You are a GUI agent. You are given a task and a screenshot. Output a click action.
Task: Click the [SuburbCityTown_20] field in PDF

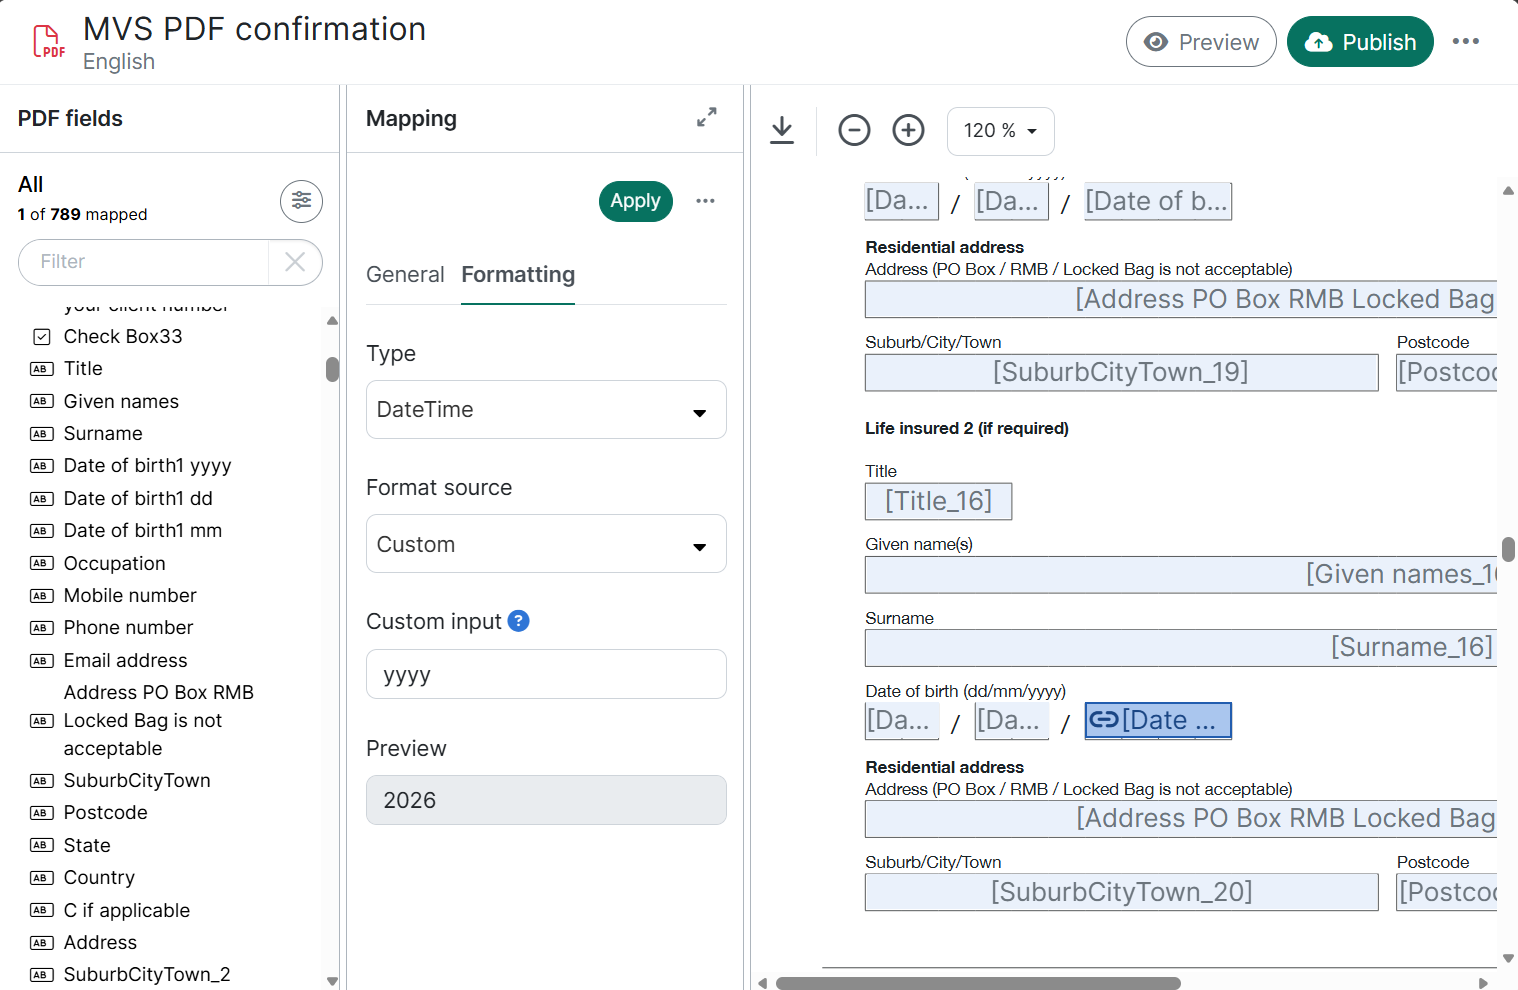pos(1121,892)
